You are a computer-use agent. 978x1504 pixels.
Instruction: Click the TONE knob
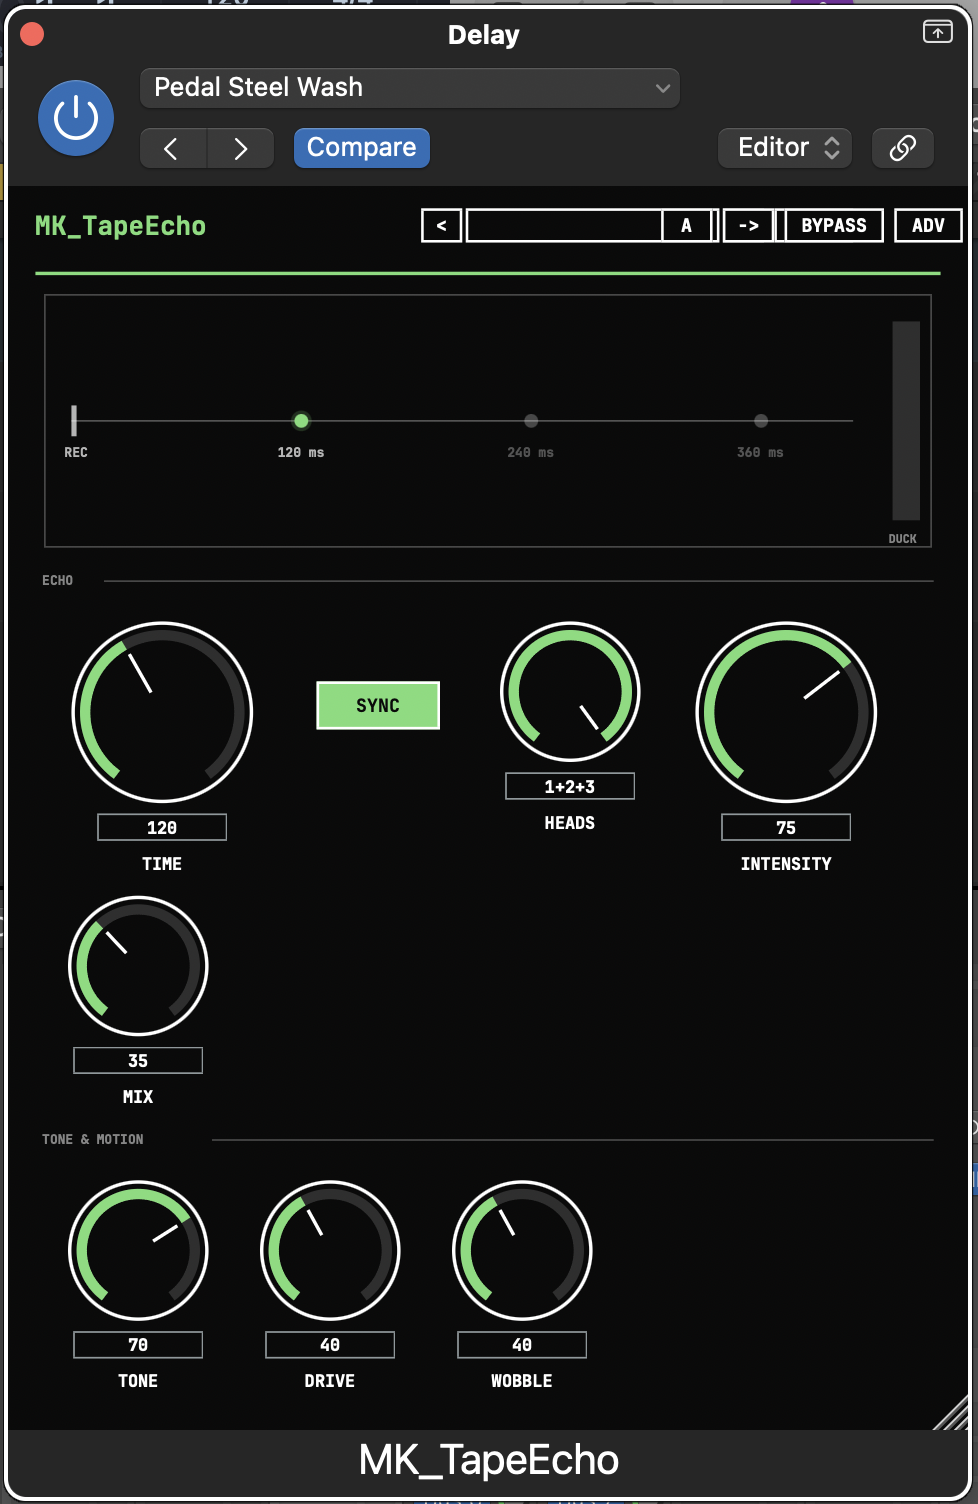(138, 1250)
